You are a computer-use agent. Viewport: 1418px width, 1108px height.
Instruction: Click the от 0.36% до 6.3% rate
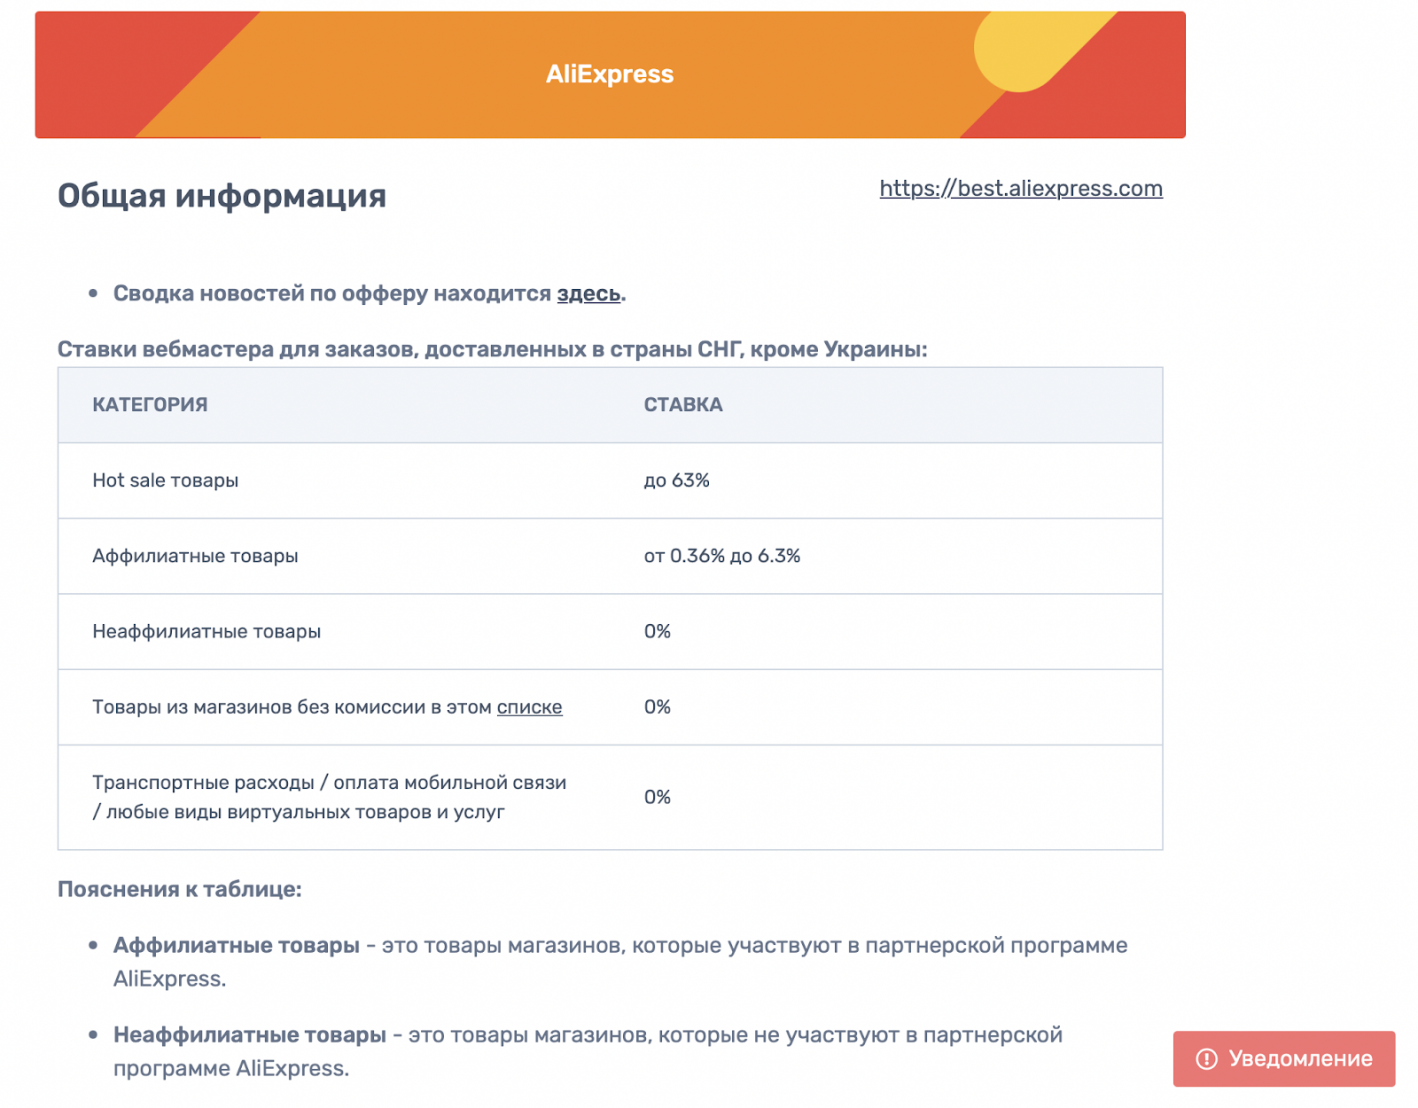point(722,556)
